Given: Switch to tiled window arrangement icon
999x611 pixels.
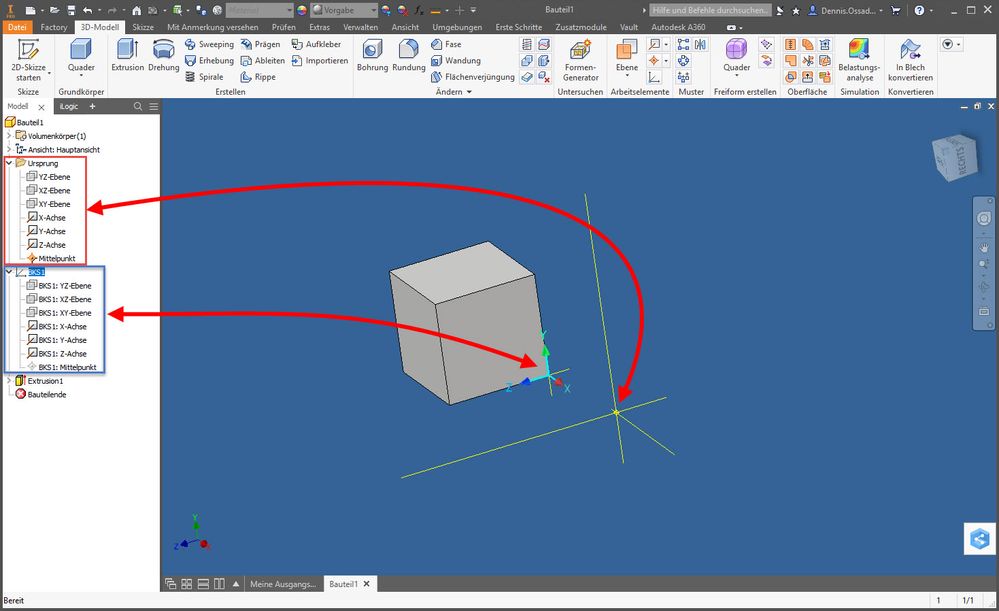Looking at the screenshot, I should coord(187,584).
